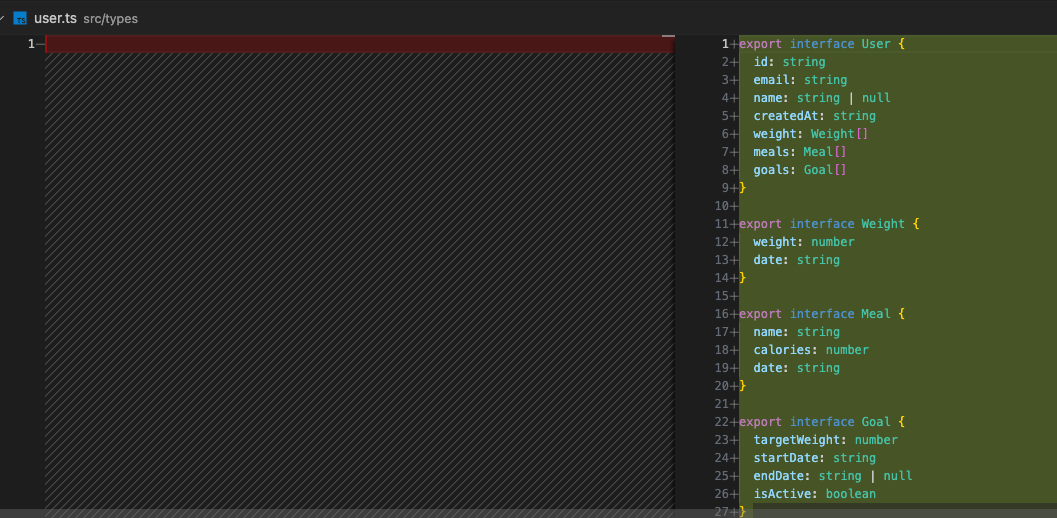This screenshot has width=1057, height=518.
Task: Click line number 15 in modified pane
Action: [722, 295]
